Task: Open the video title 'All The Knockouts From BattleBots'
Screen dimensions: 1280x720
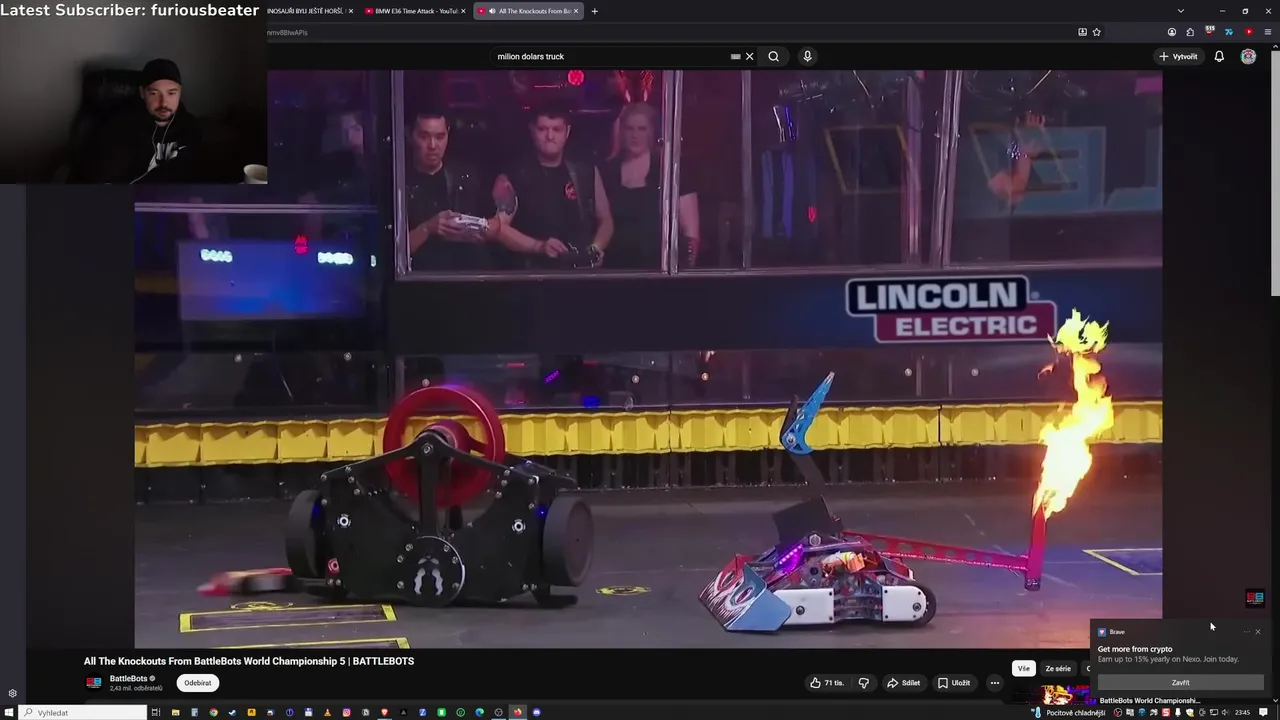Action: click(249, 661)
